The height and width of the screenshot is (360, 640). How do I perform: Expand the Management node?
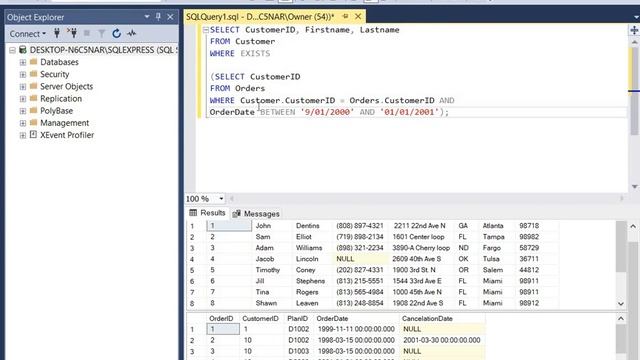coord(23,123)
